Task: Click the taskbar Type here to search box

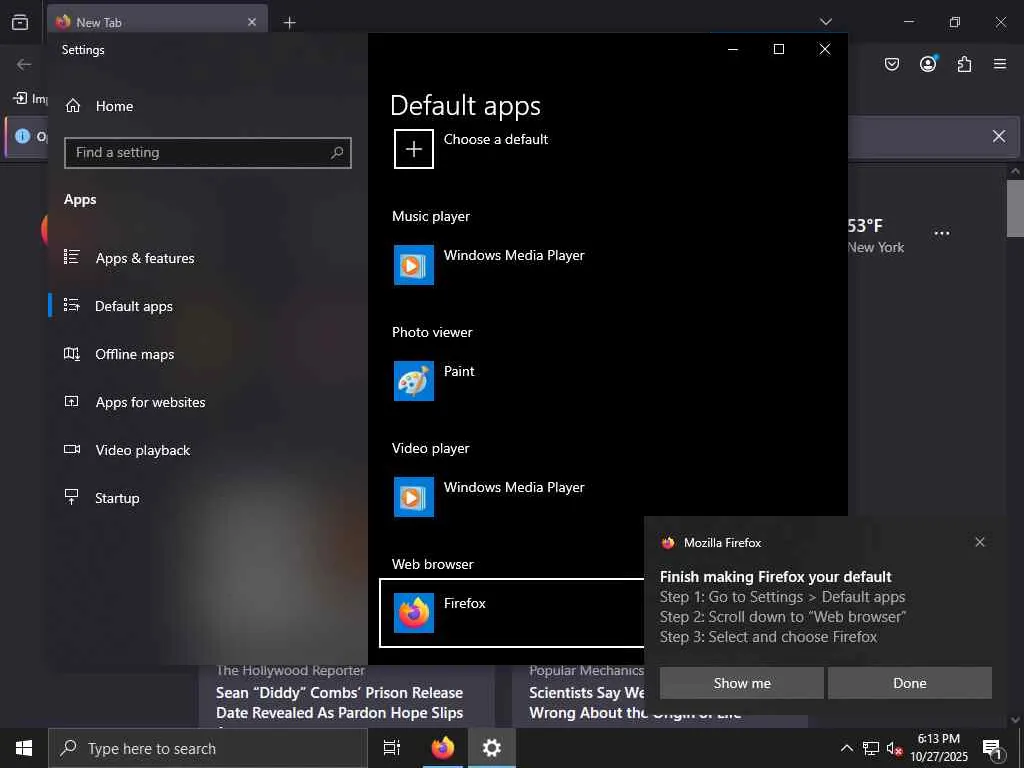Action: pos(208,748)
